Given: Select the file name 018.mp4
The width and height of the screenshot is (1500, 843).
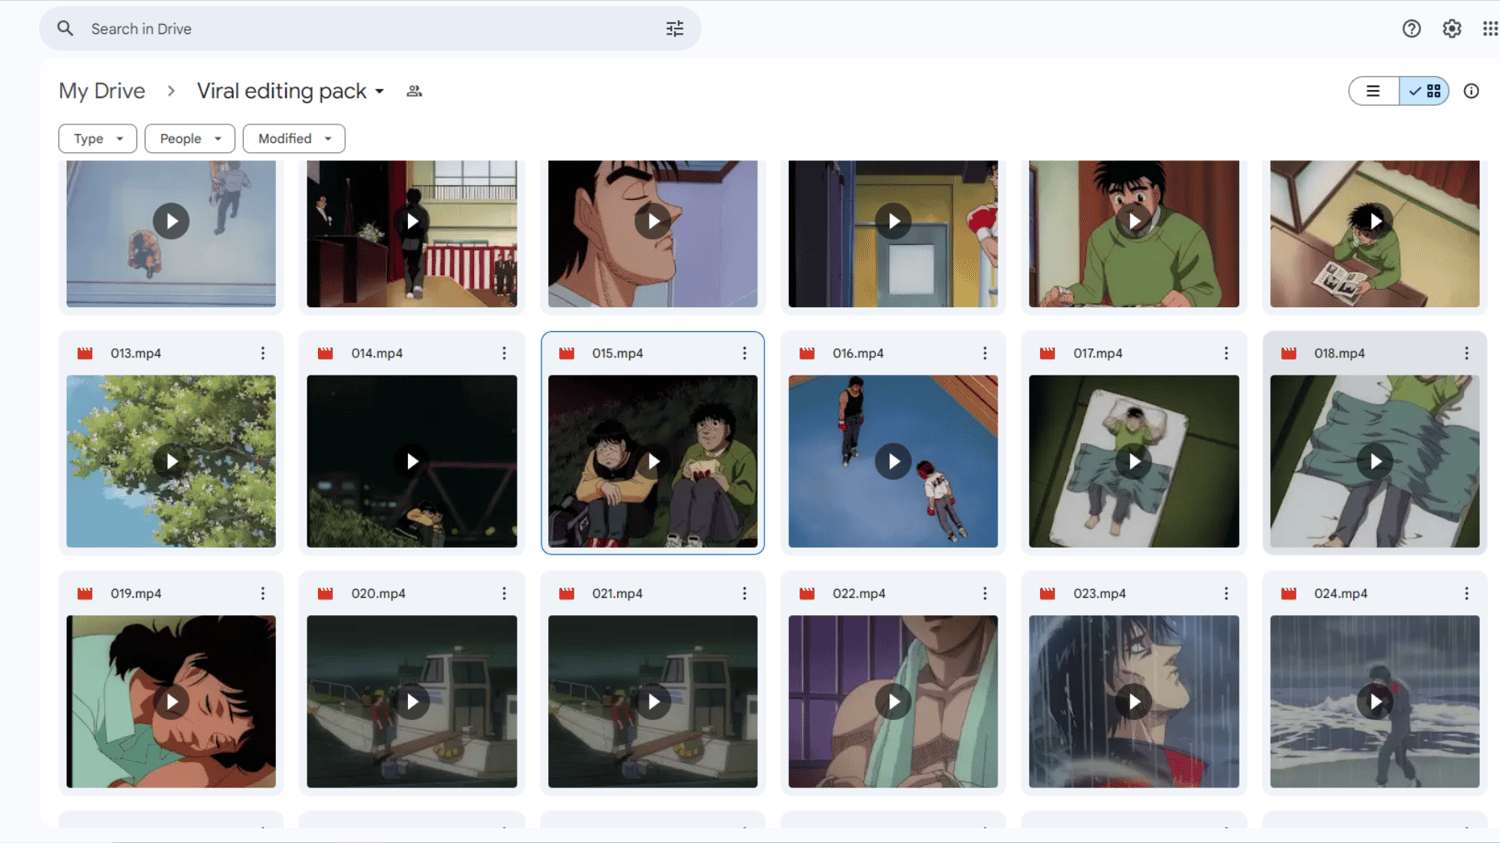Looking at the screenshot, I should [1340, 353].
